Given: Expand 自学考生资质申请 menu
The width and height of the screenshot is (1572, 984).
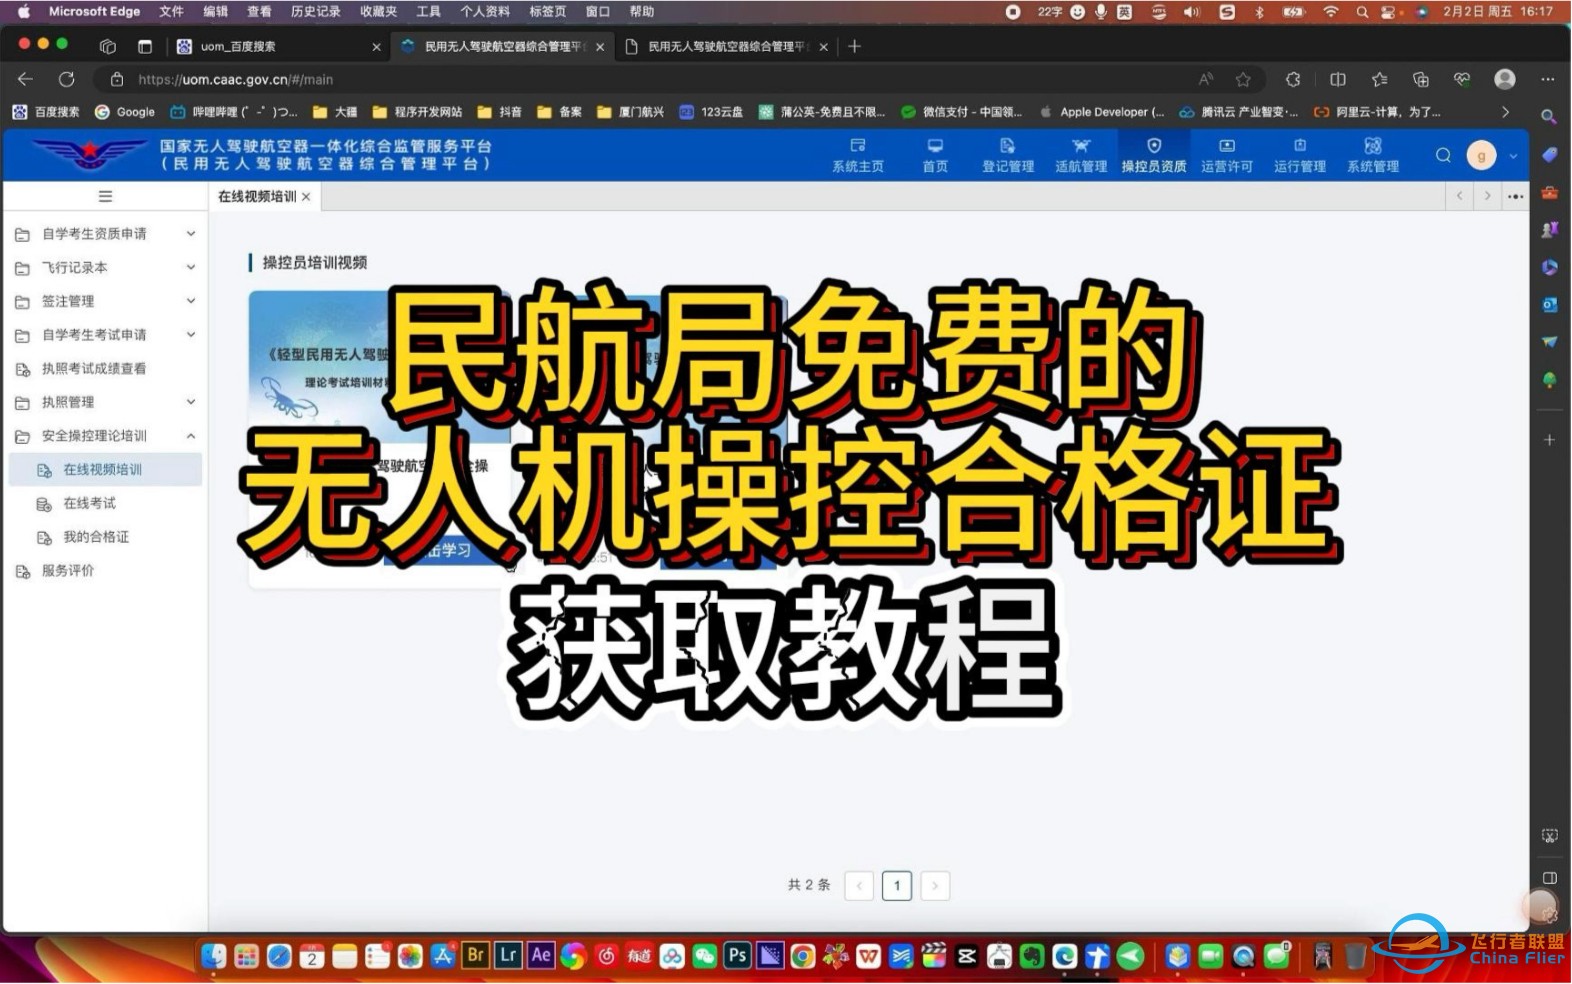Looking at the screenshot, I should coord(105,233).
